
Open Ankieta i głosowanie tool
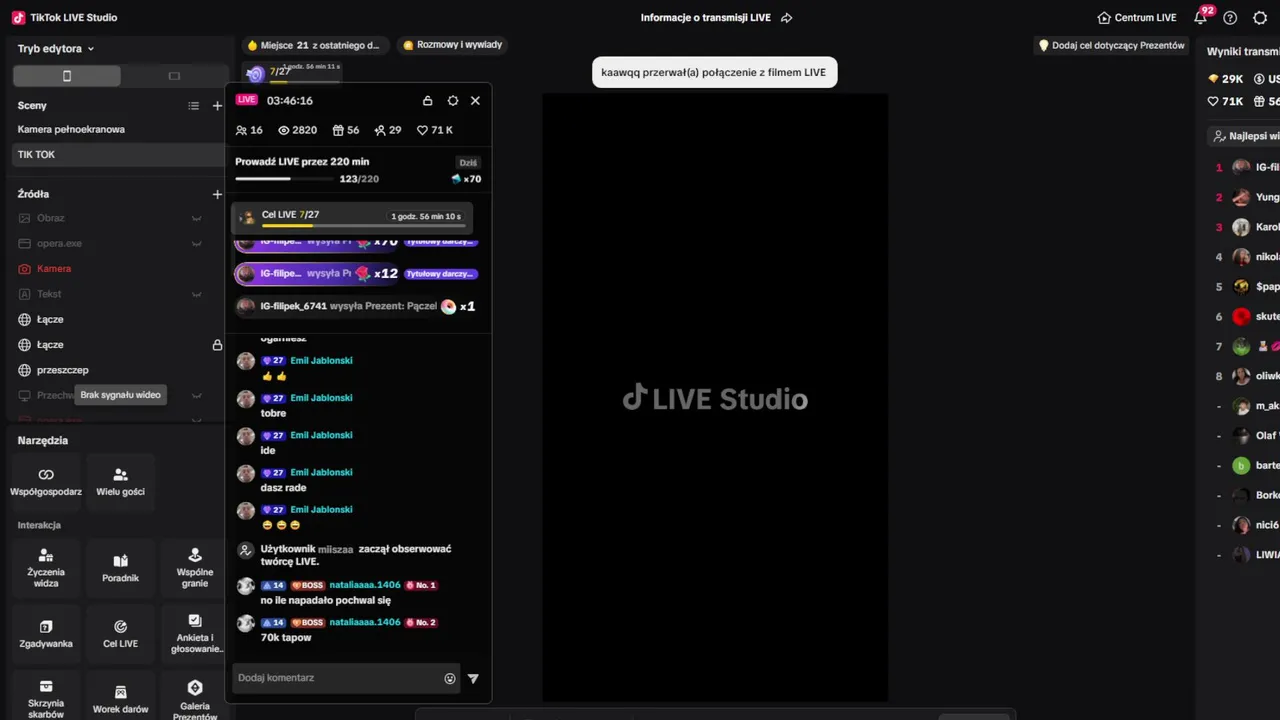[195, 634]
